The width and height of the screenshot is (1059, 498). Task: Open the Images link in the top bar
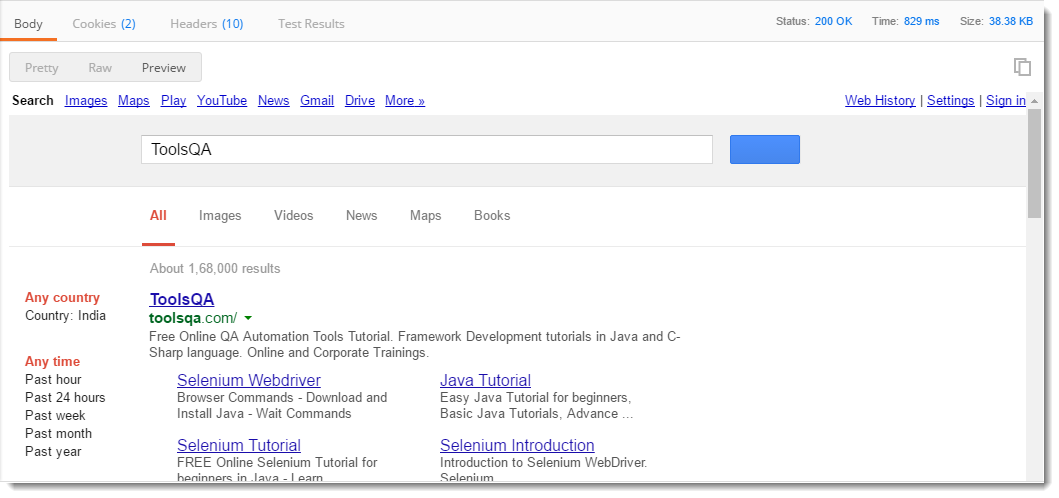click(x=86, y=101)
